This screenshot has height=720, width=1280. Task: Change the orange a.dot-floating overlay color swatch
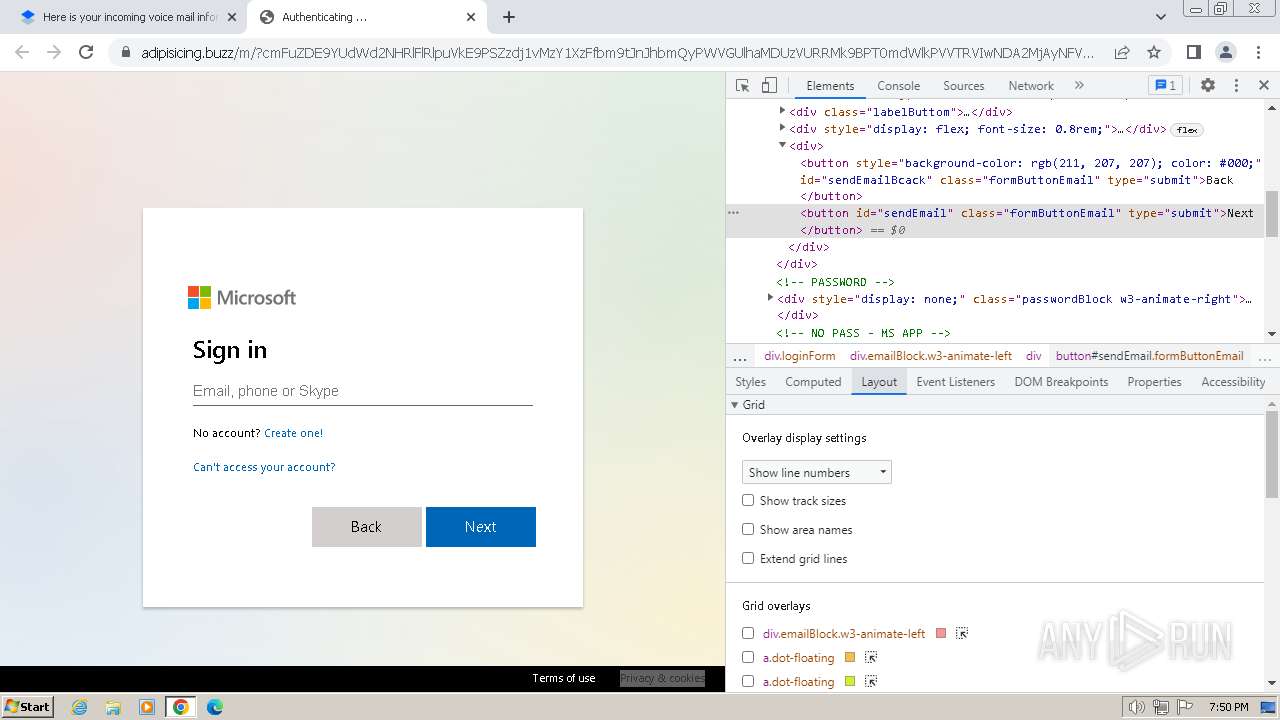tap(850, 657)
